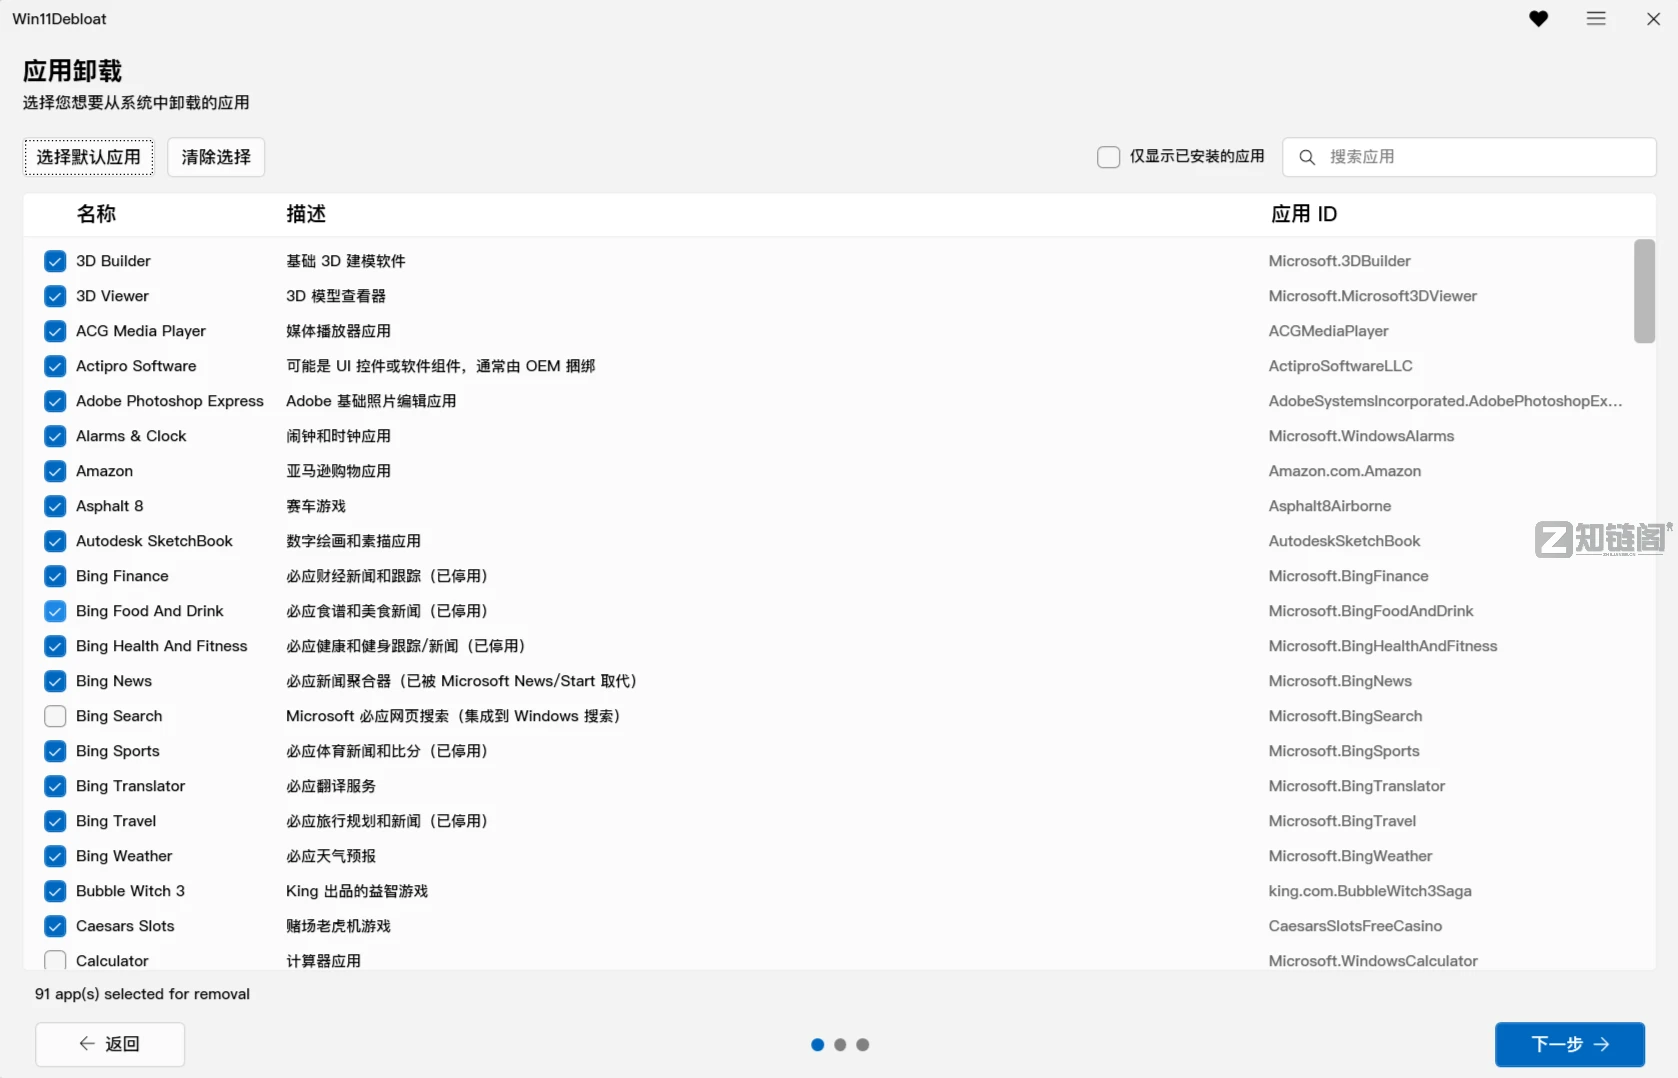This screenshot has width=1678, height=1078.
Task: Uncheck the Bing Weather app
Action: pos(55,855)
